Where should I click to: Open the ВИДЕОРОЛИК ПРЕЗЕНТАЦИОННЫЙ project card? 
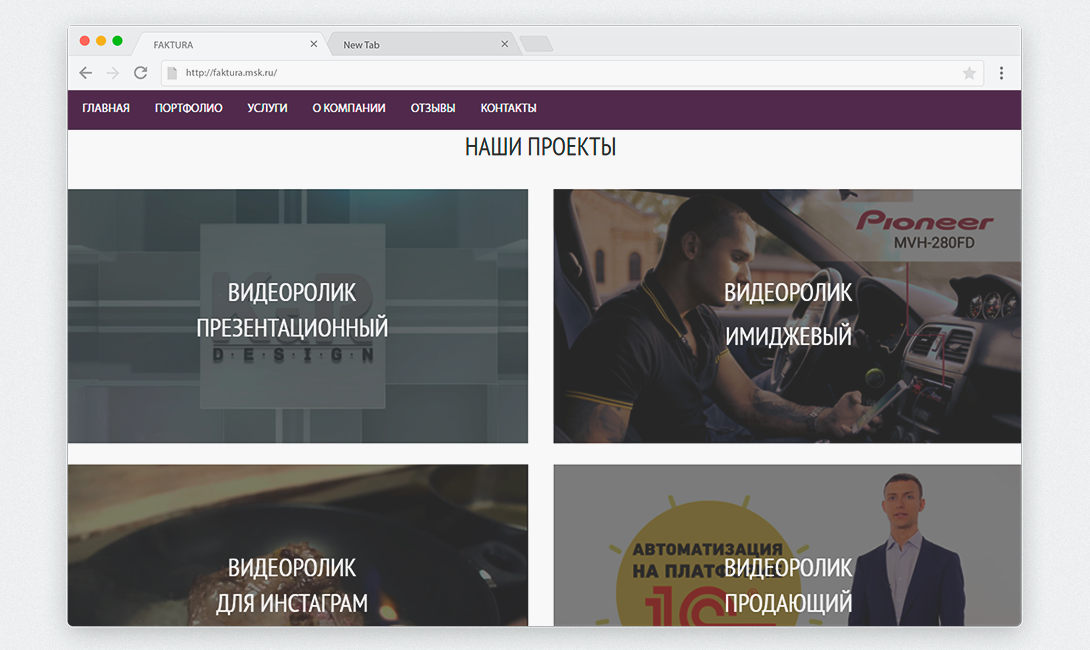click(298, 316)
